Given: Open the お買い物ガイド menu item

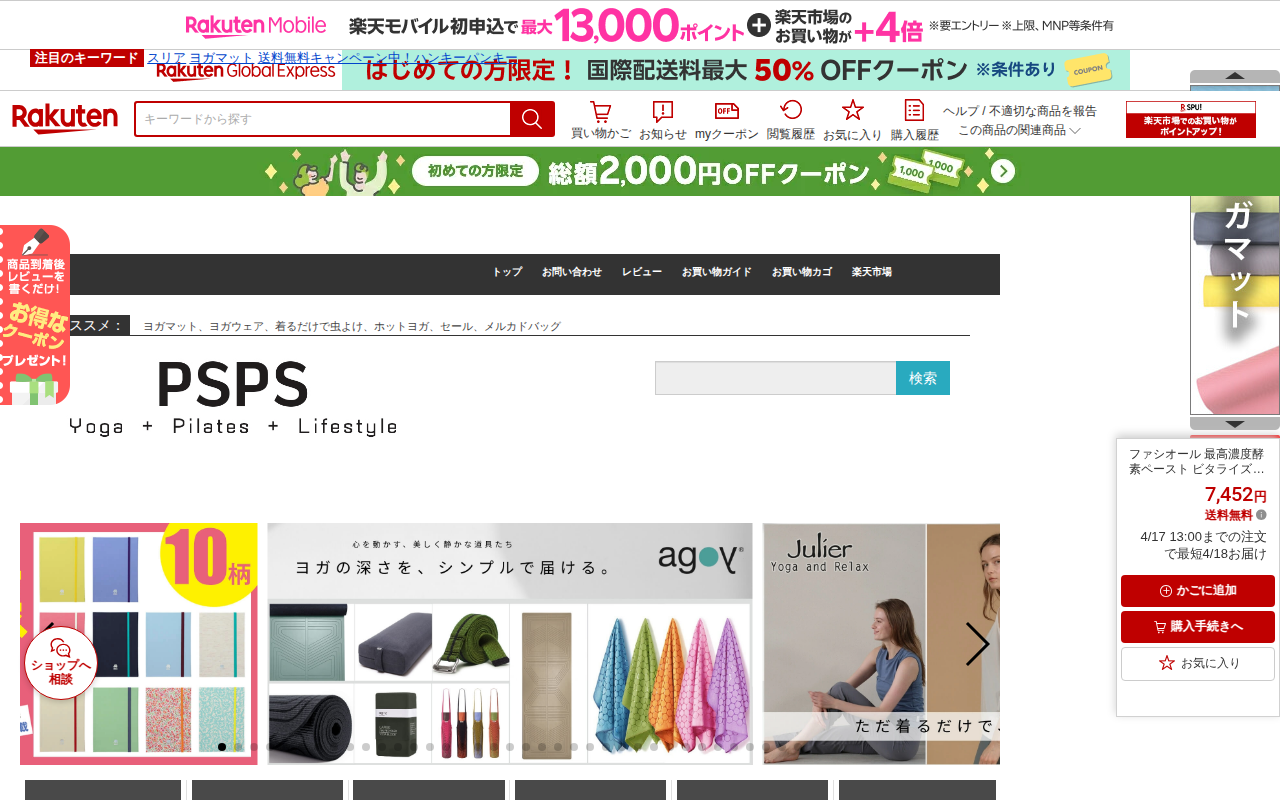Looking at the screenshot, I should [717, 272].
